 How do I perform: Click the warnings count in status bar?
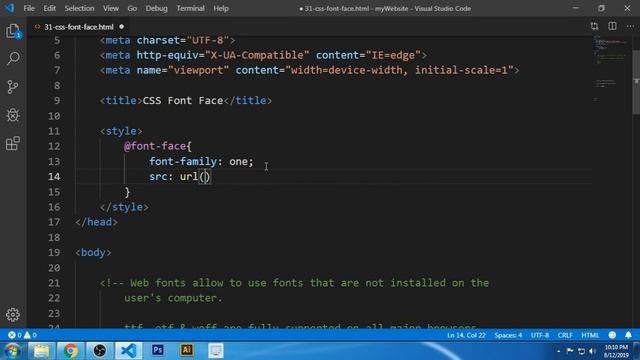(x=31, y=335)
